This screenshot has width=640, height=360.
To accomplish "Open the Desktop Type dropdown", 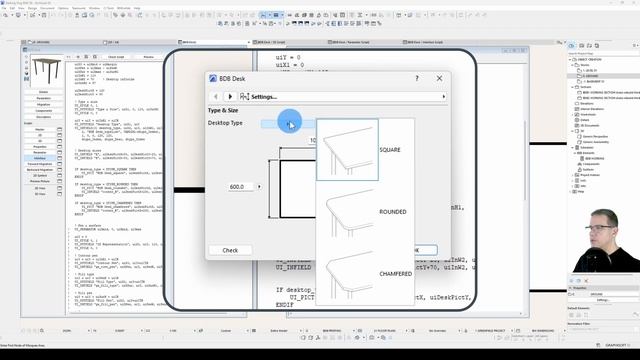I will [288, 123].
